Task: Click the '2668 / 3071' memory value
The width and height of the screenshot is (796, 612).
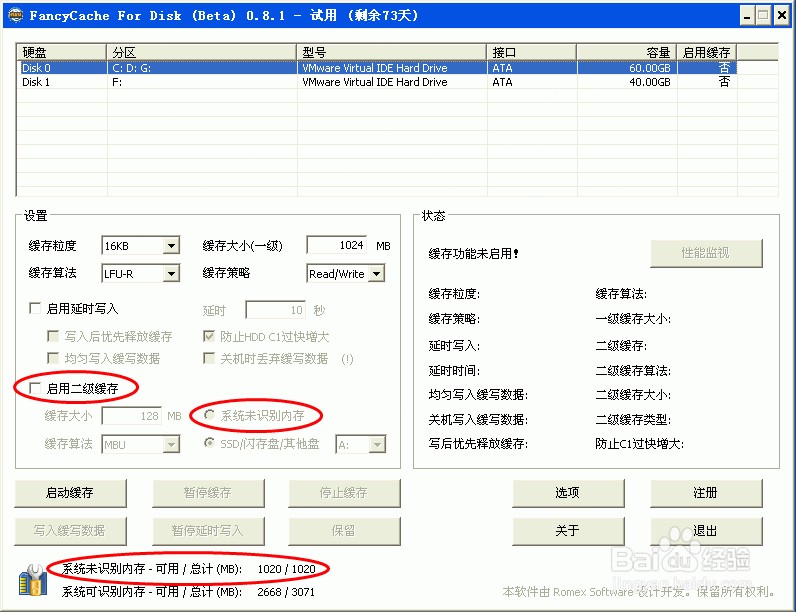Action: [286, 592]
